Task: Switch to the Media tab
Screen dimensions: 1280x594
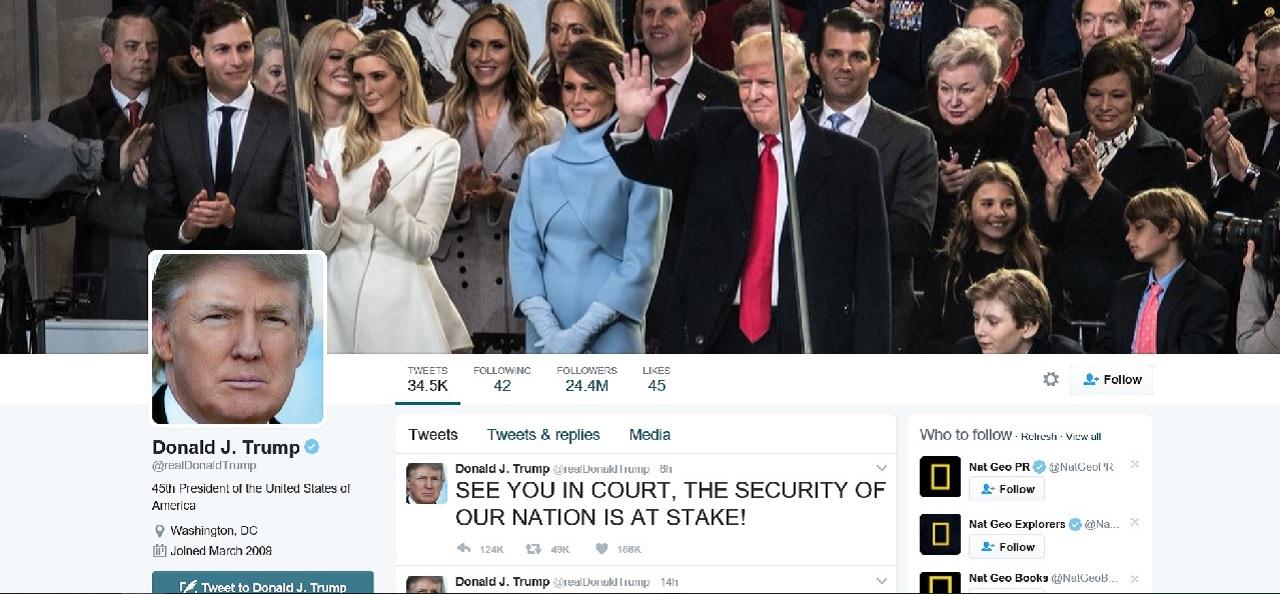Action: click(x=650, y=434)
